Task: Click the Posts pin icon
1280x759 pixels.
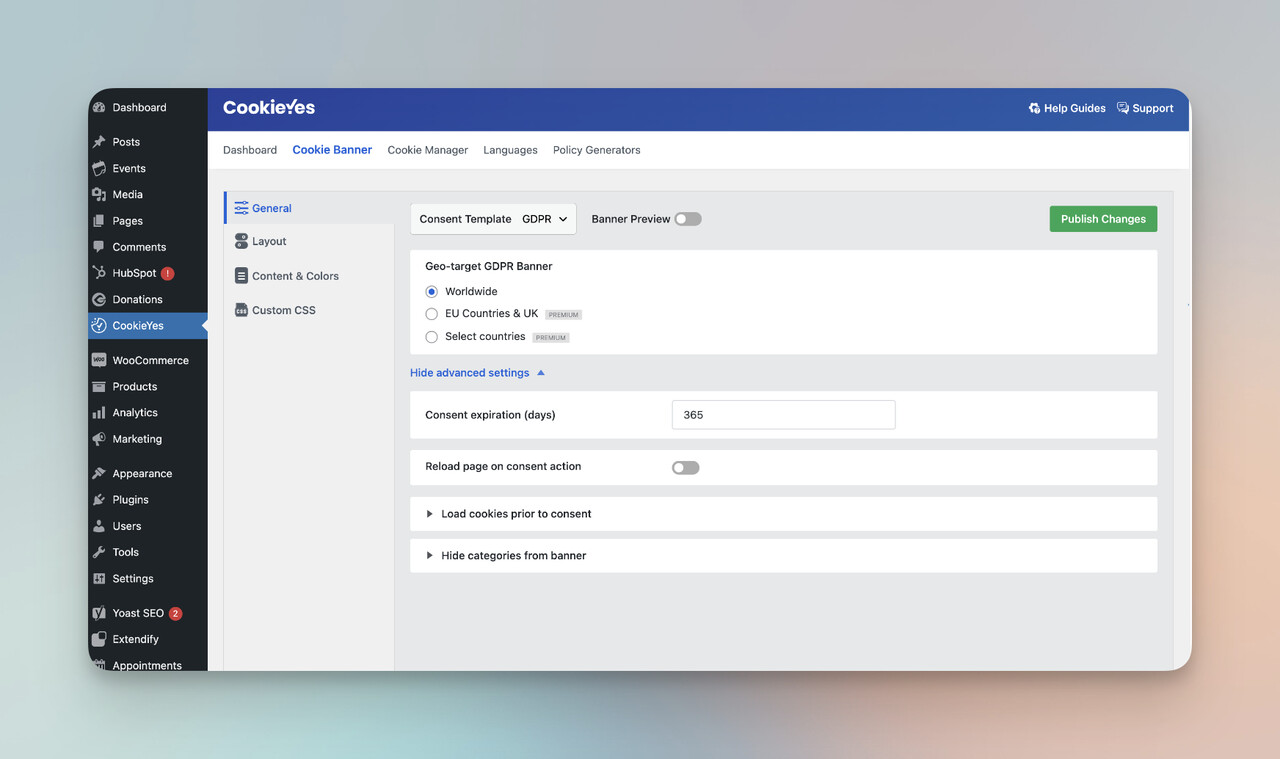Action: (x=99, y=142)
